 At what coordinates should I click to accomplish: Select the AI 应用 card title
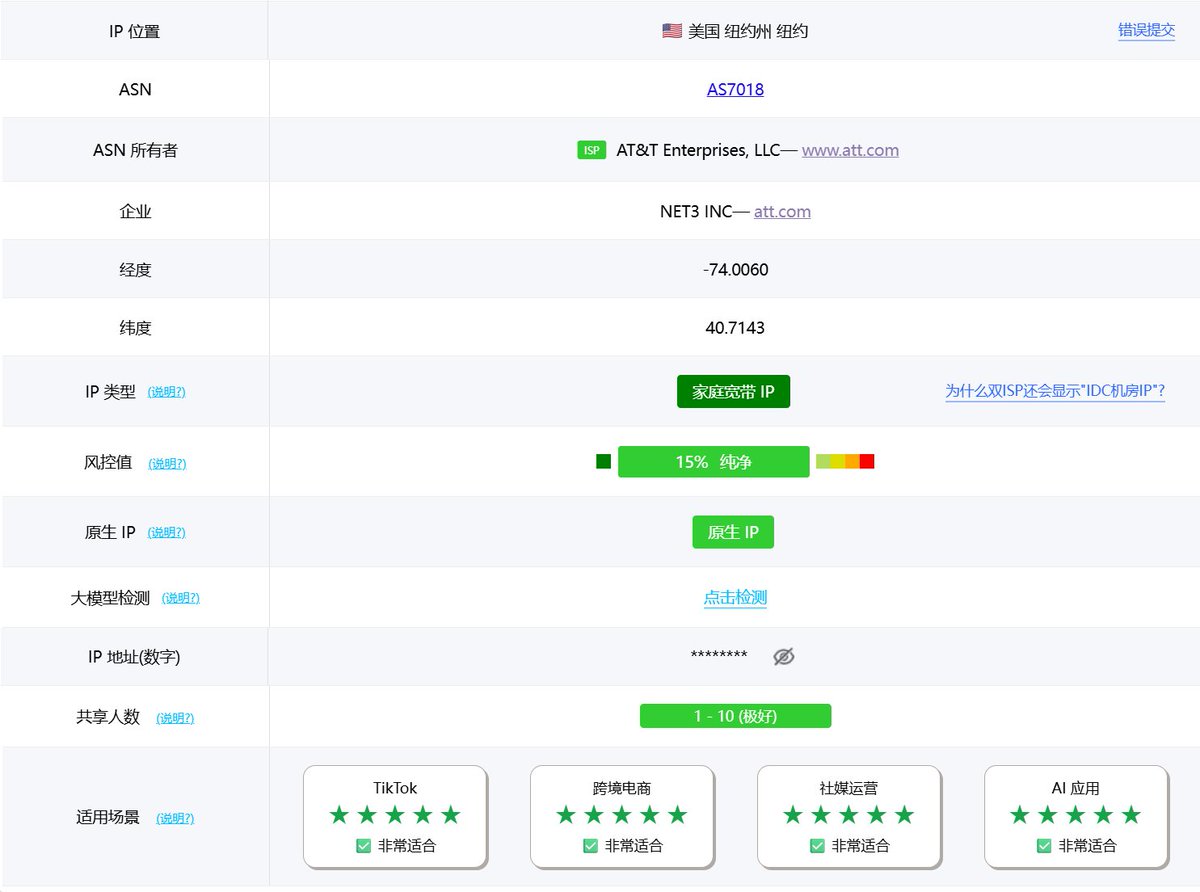click(x=1076, y=788)
